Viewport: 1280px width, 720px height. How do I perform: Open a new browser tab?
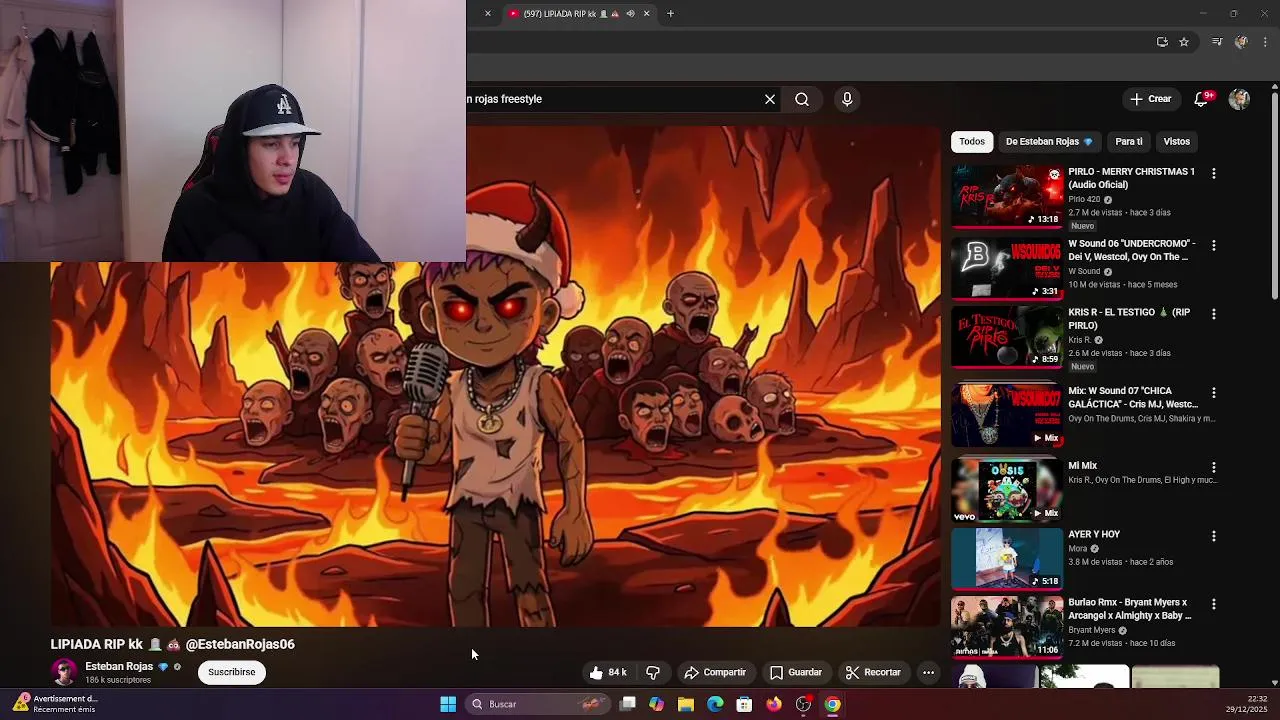tap(670, 13)
